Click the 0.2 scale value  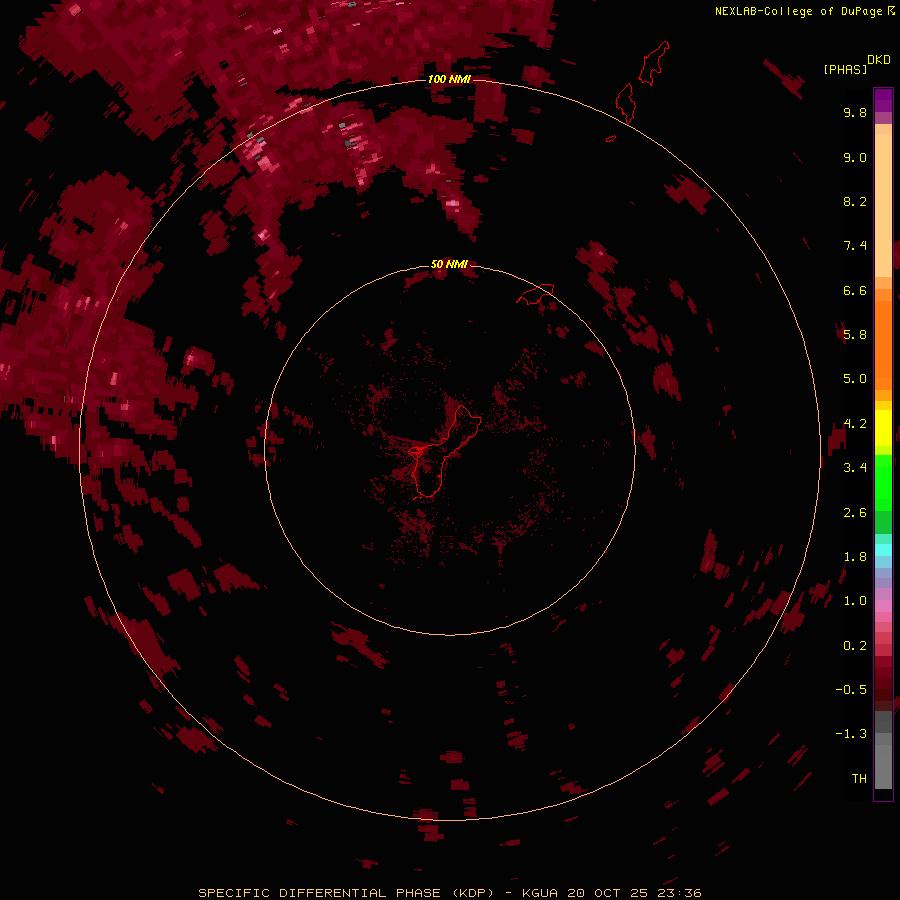(855, 646)
